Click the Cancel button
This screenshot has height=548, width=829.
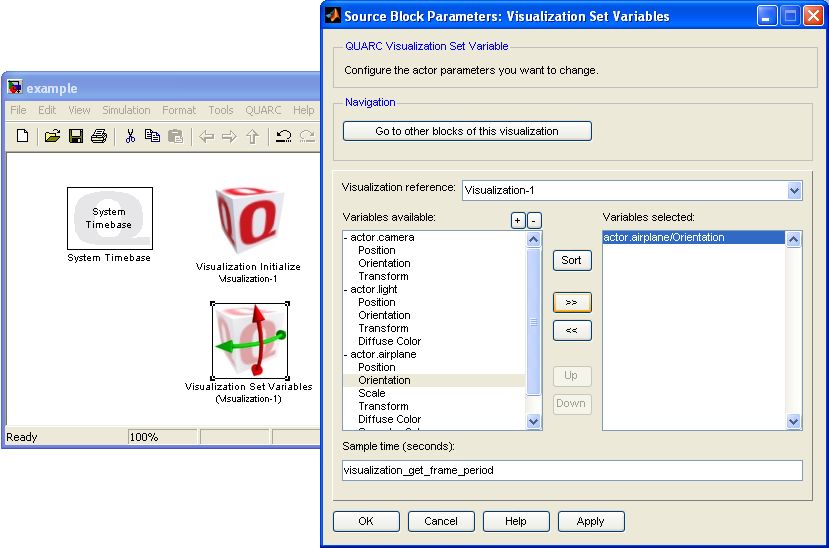(441, 521)
